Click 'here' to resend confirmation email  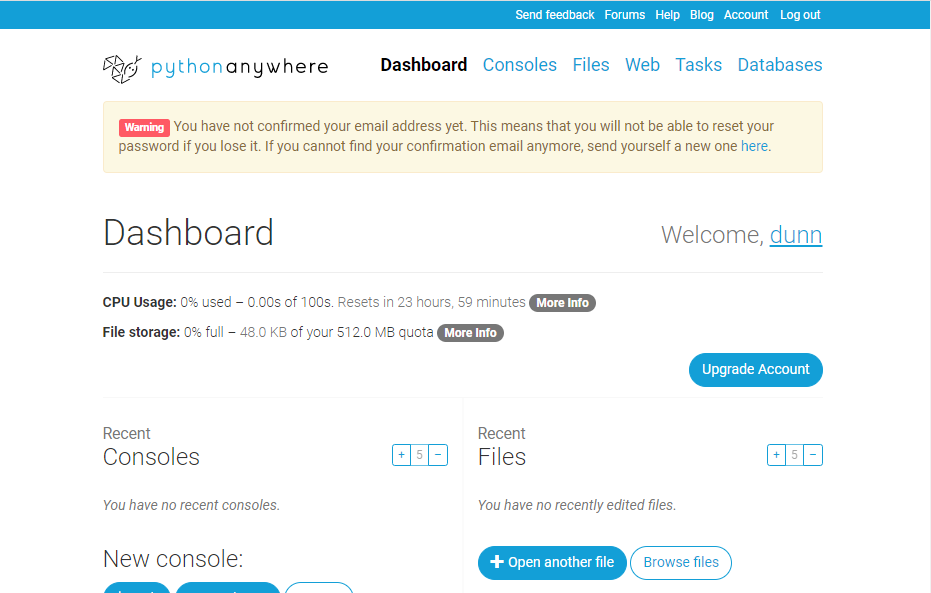pos(754,146)
